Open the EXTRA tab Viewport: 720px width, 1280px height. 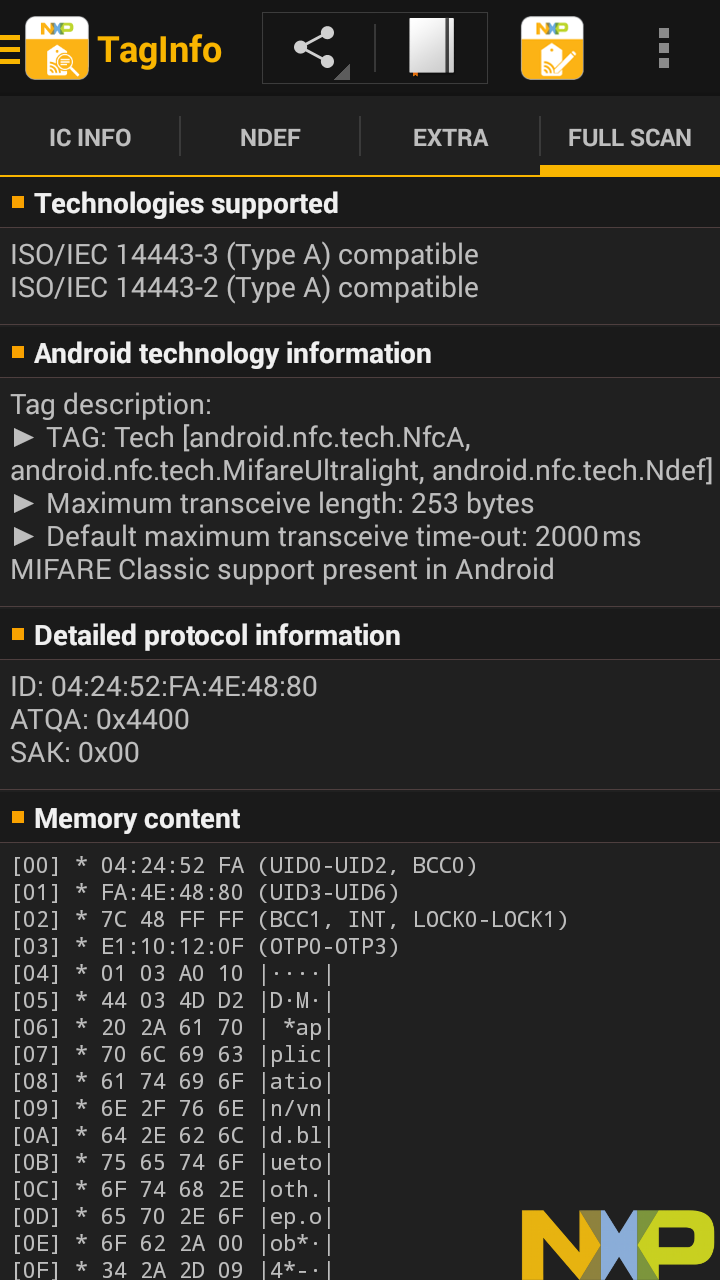pyautogui.click(x=450, y=138)
